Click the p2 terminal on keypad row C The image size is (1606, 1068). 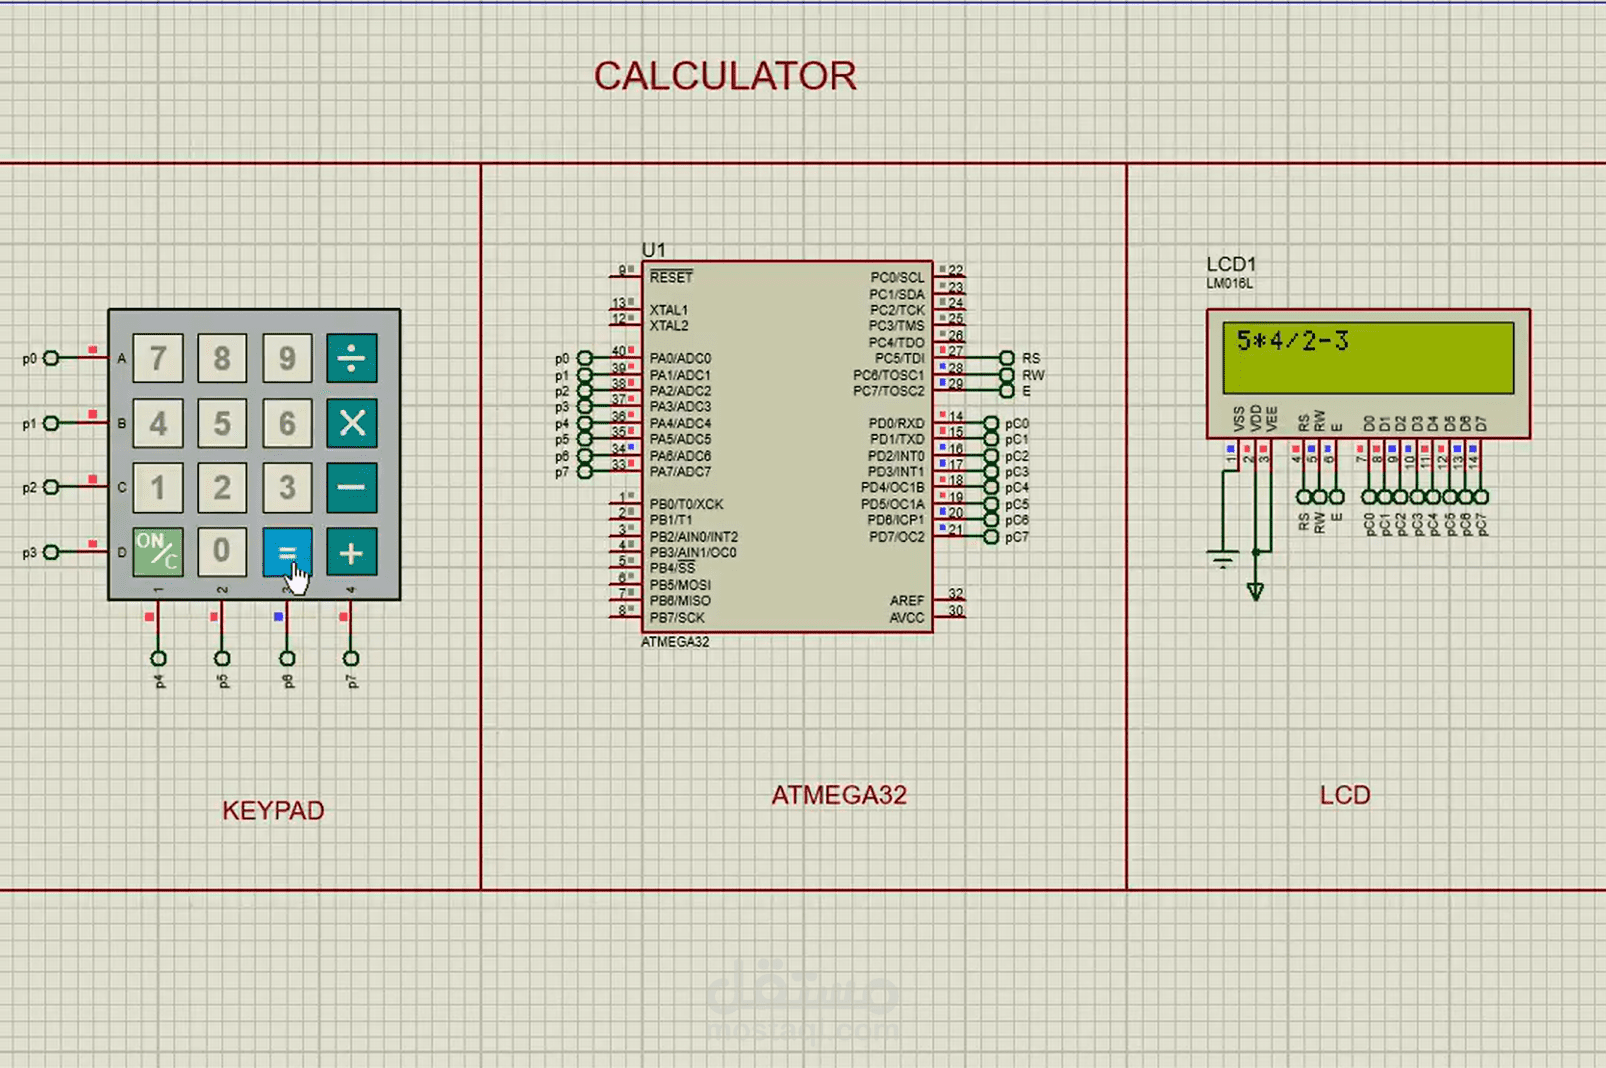point(51,487)
